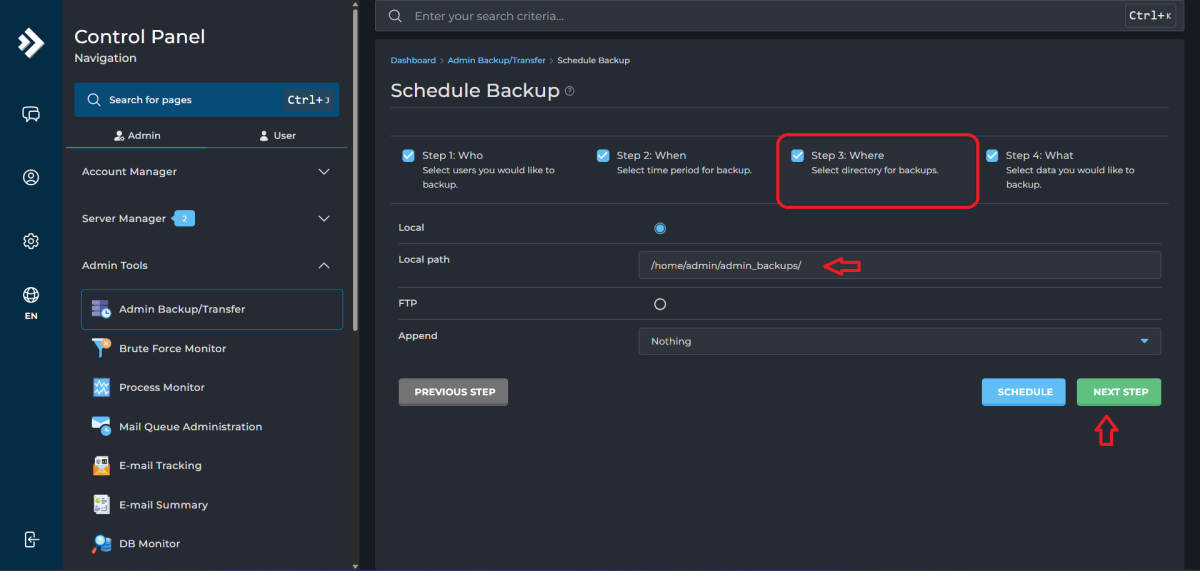Click the globe language icon
Image resolution: width=1200 pixels, height=571 pixels.
coord(31,295)
